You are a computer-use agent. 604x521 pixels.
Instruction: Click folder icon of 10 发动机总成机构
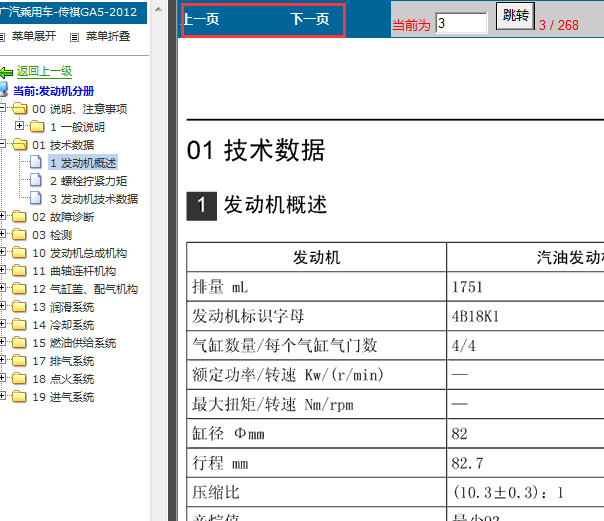(x=19, y=253)
